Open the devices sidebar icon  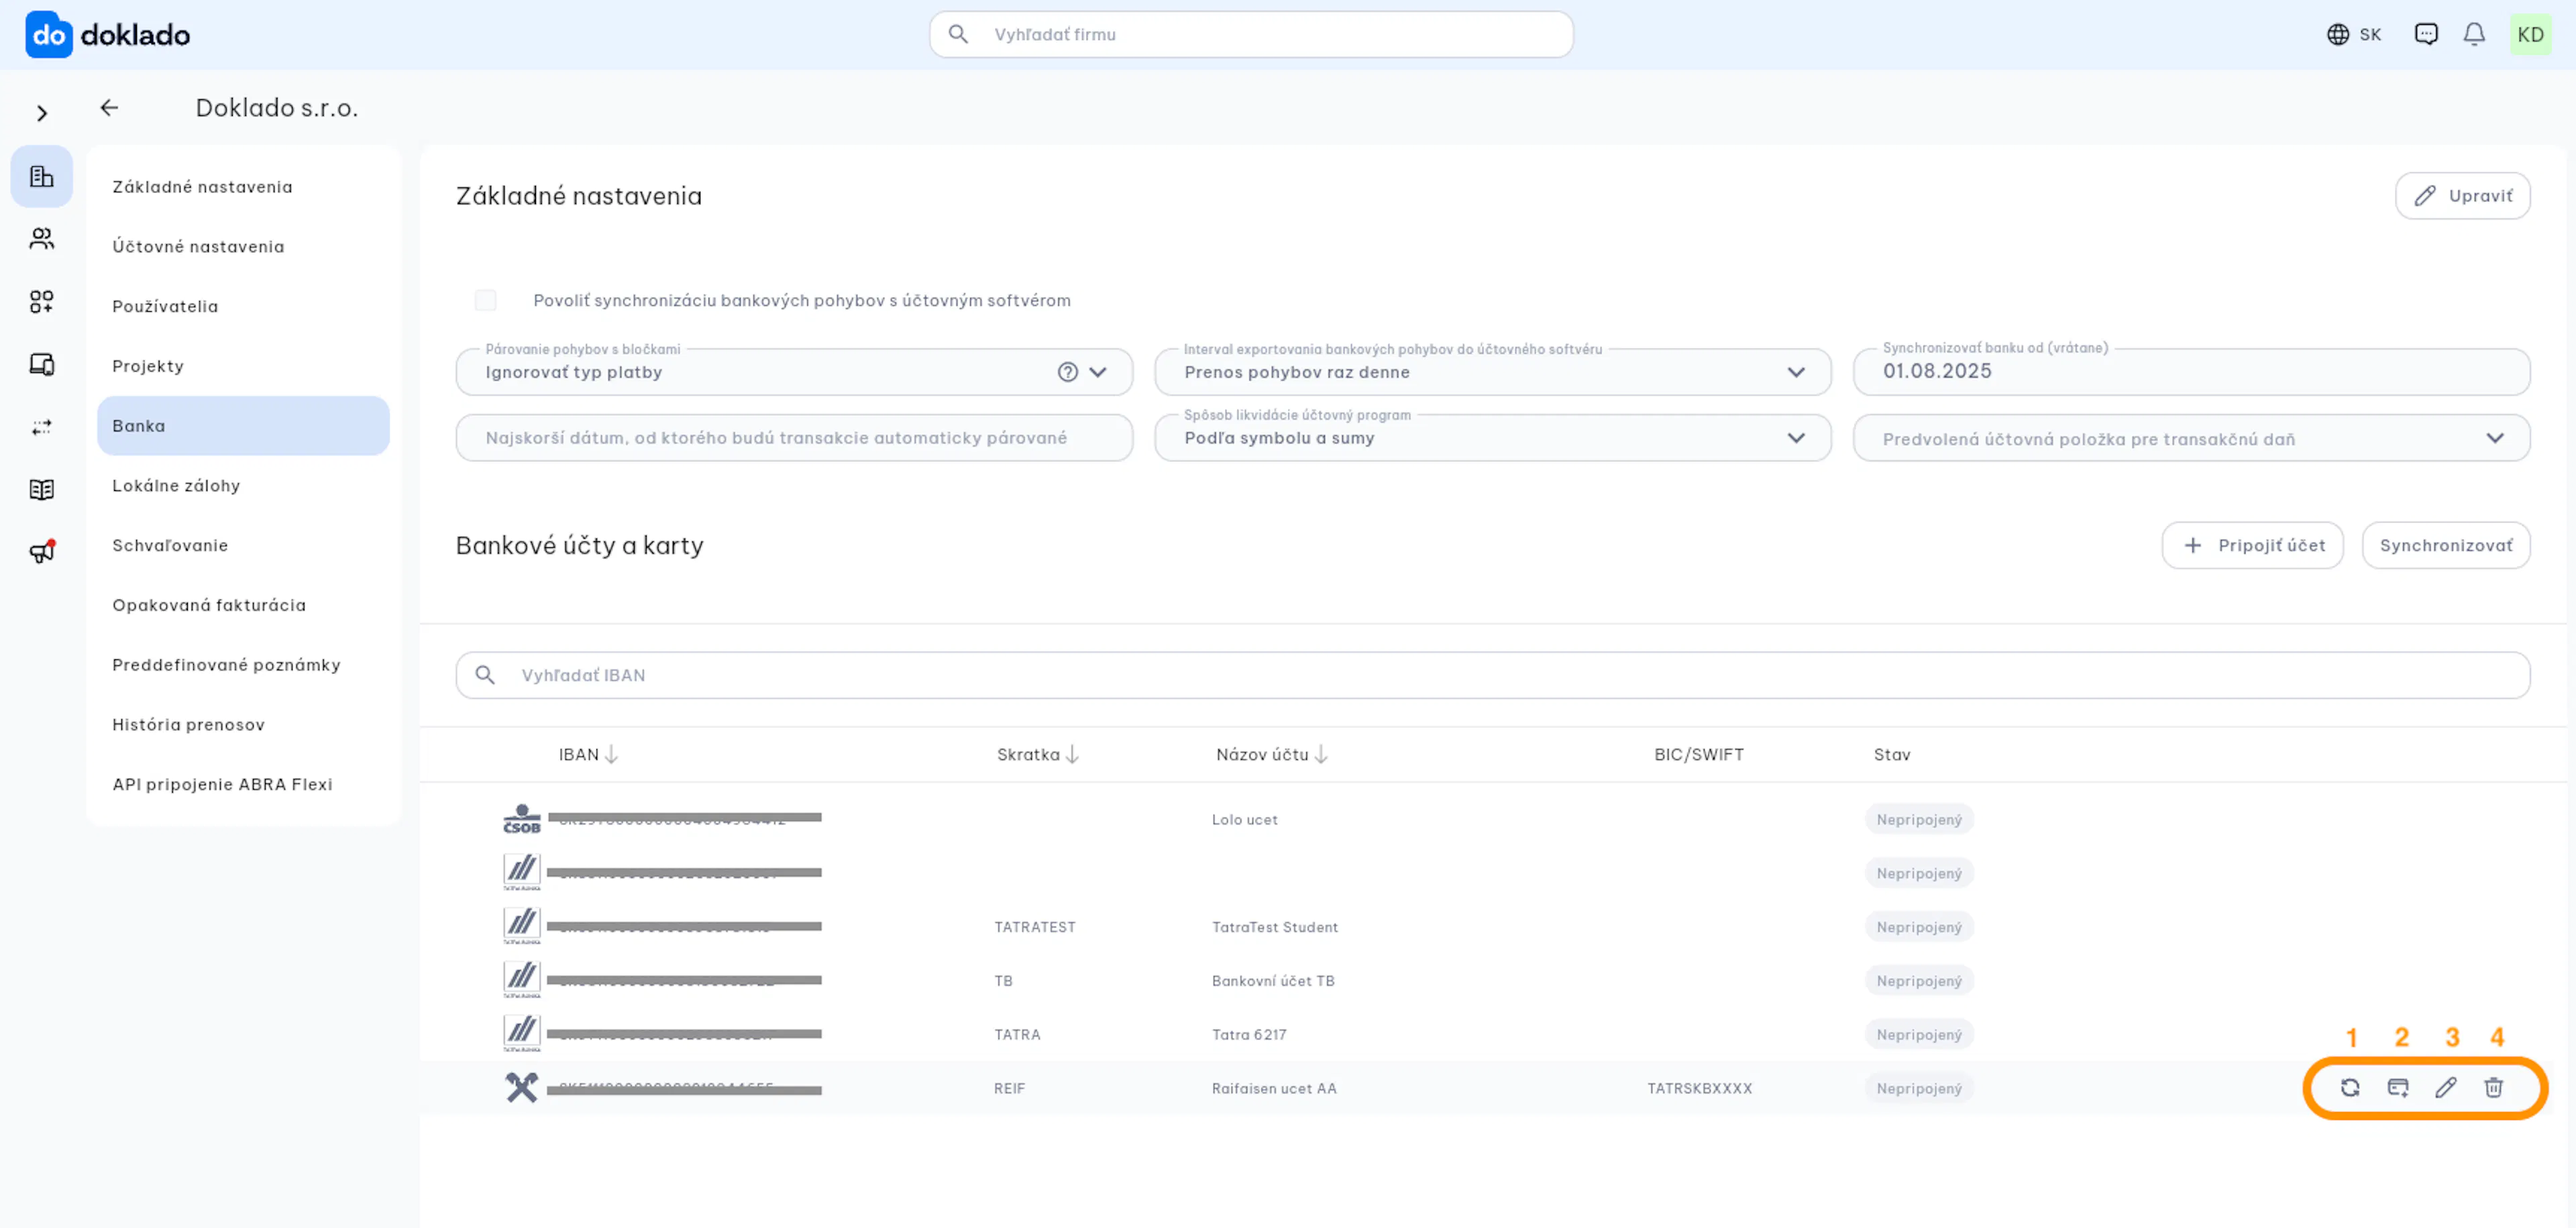click(42, 365)
